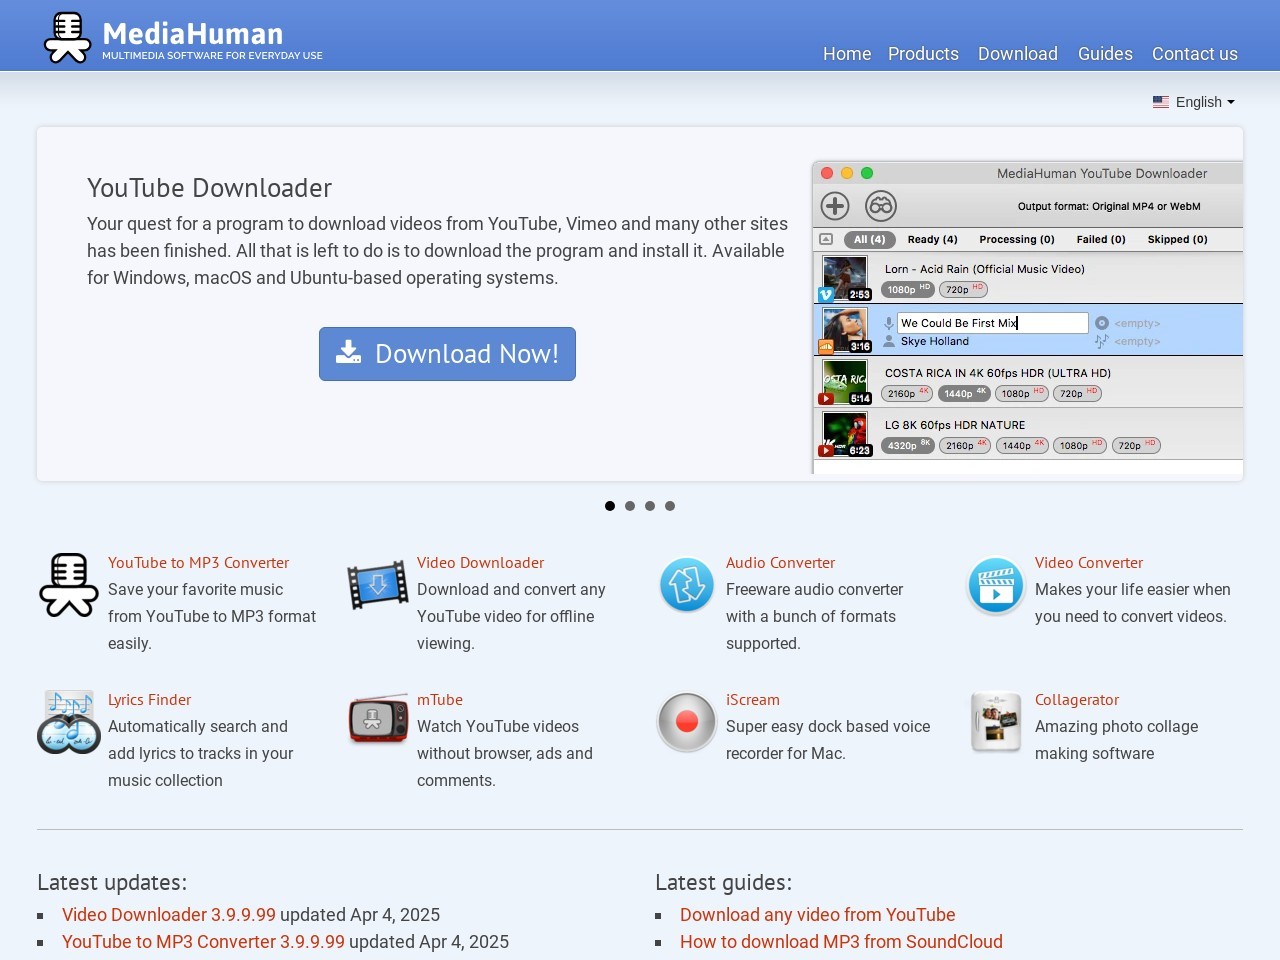Screen dimensions: 1280x960
Task: Open the English language dropdown
Action: 1194,102
